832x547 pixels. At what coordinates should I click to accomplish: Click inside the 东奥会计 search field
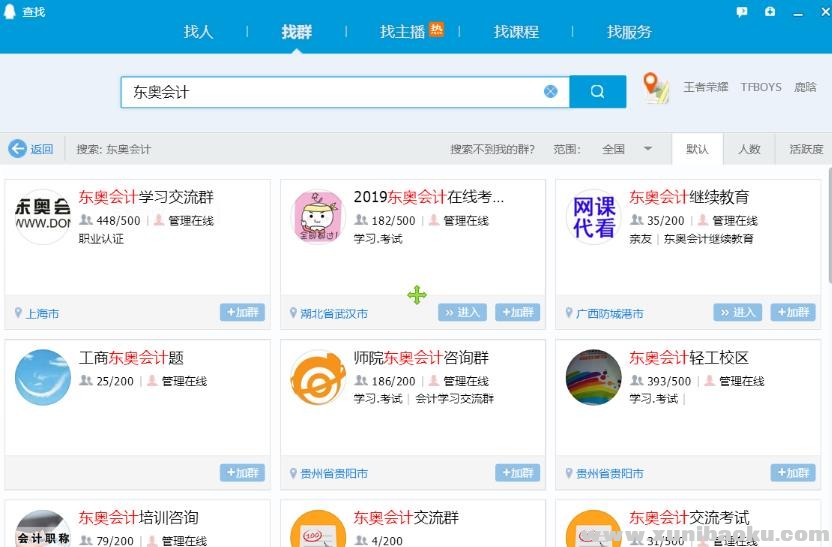click(x=330, y=91)
